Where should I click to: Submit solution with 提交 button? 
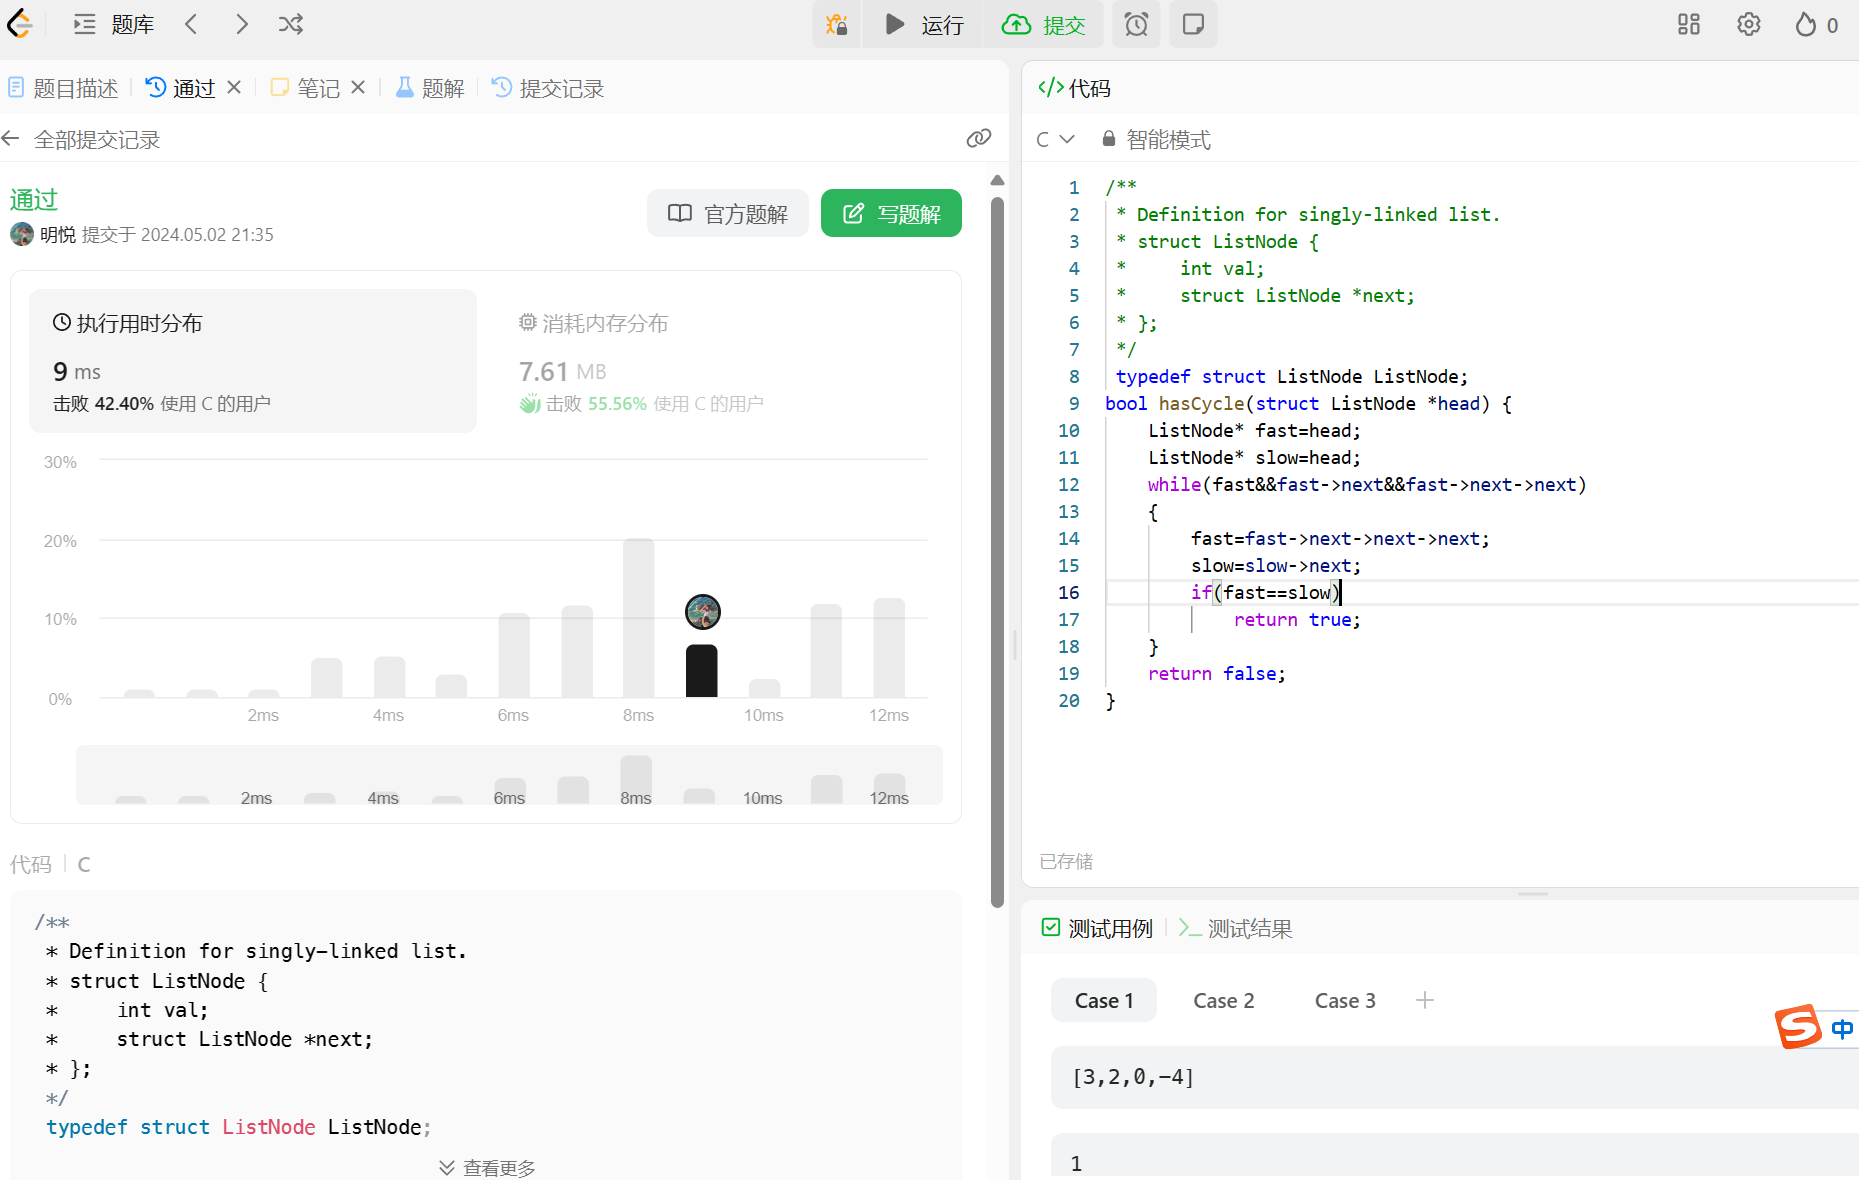[x=1044, y=24]
